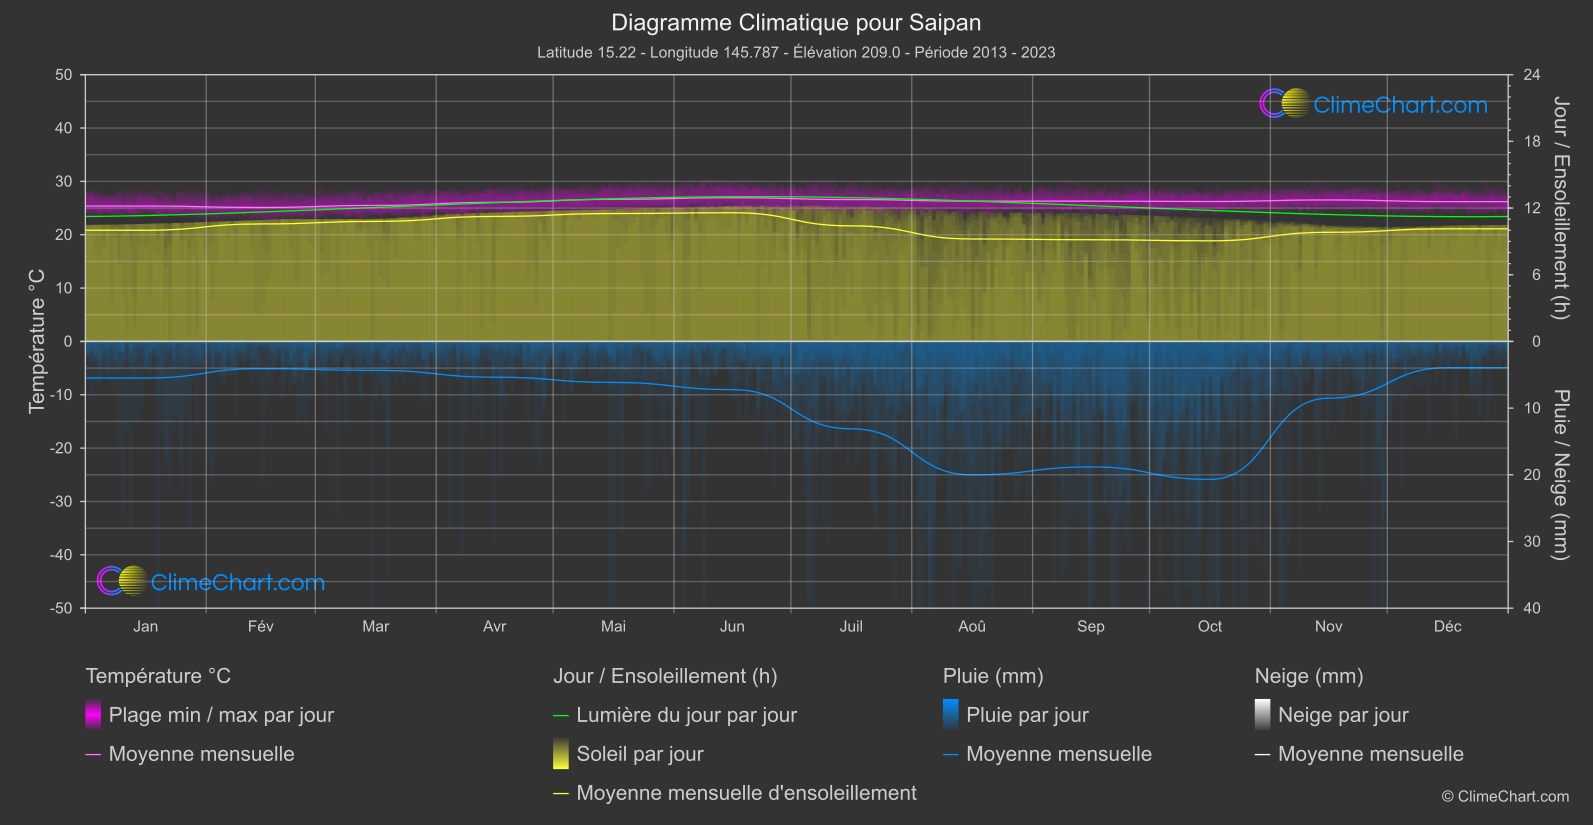This screenshot has height=825, width=1593.
Task: Click the 'Pluie (mm)' legend heading
Action: [x=993, y=676]
